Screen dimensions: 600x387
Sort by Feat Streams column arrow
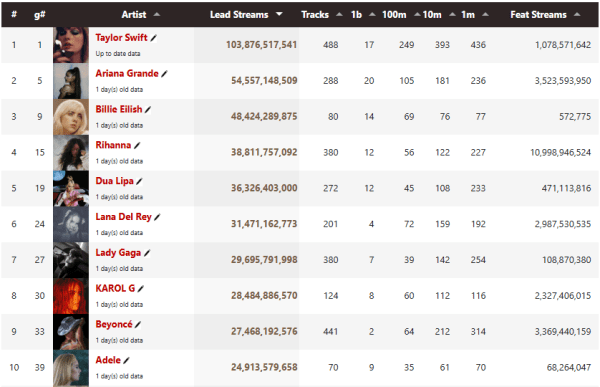click(577, 15)
